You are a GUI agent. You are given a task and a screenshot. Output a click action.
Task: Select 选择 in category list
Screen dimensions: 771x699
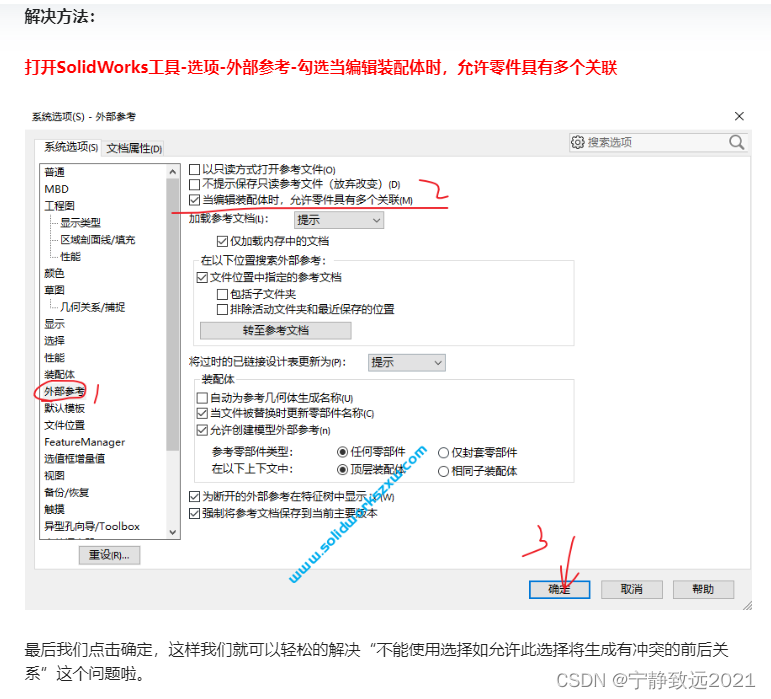tap(54, 341)
